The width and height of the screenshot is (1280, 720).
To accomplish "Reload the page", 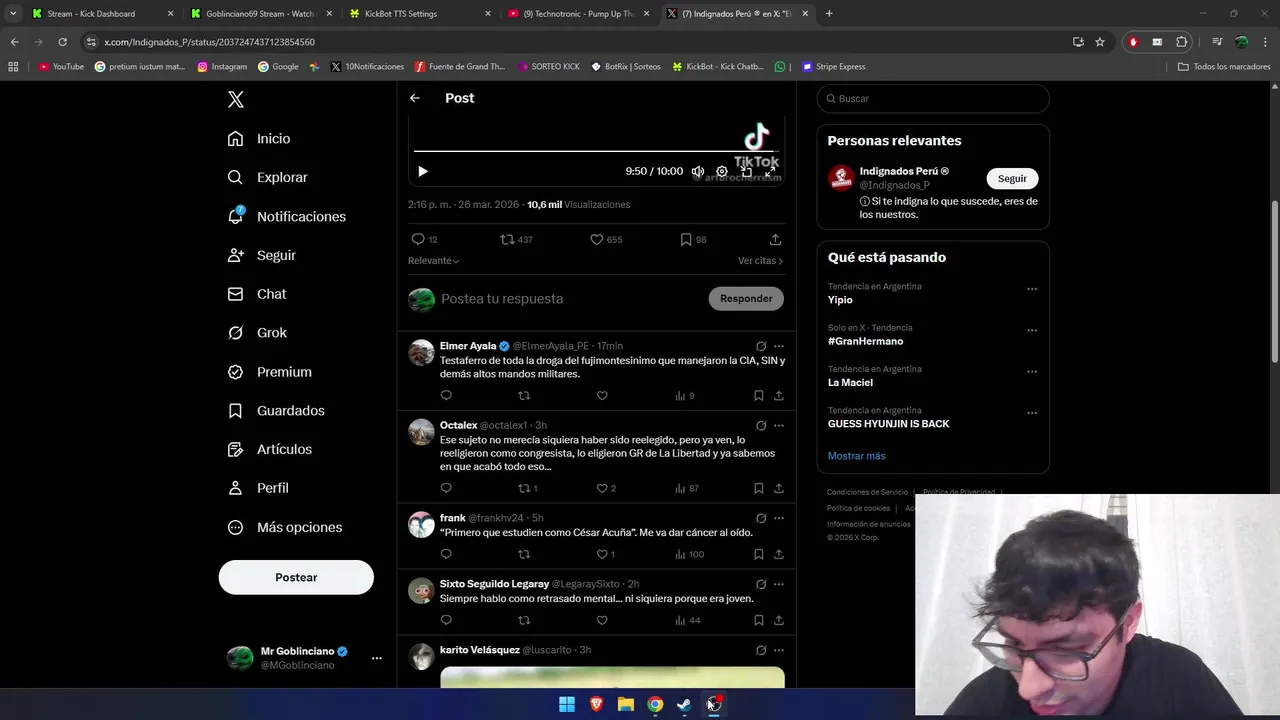I will (62, 42).
